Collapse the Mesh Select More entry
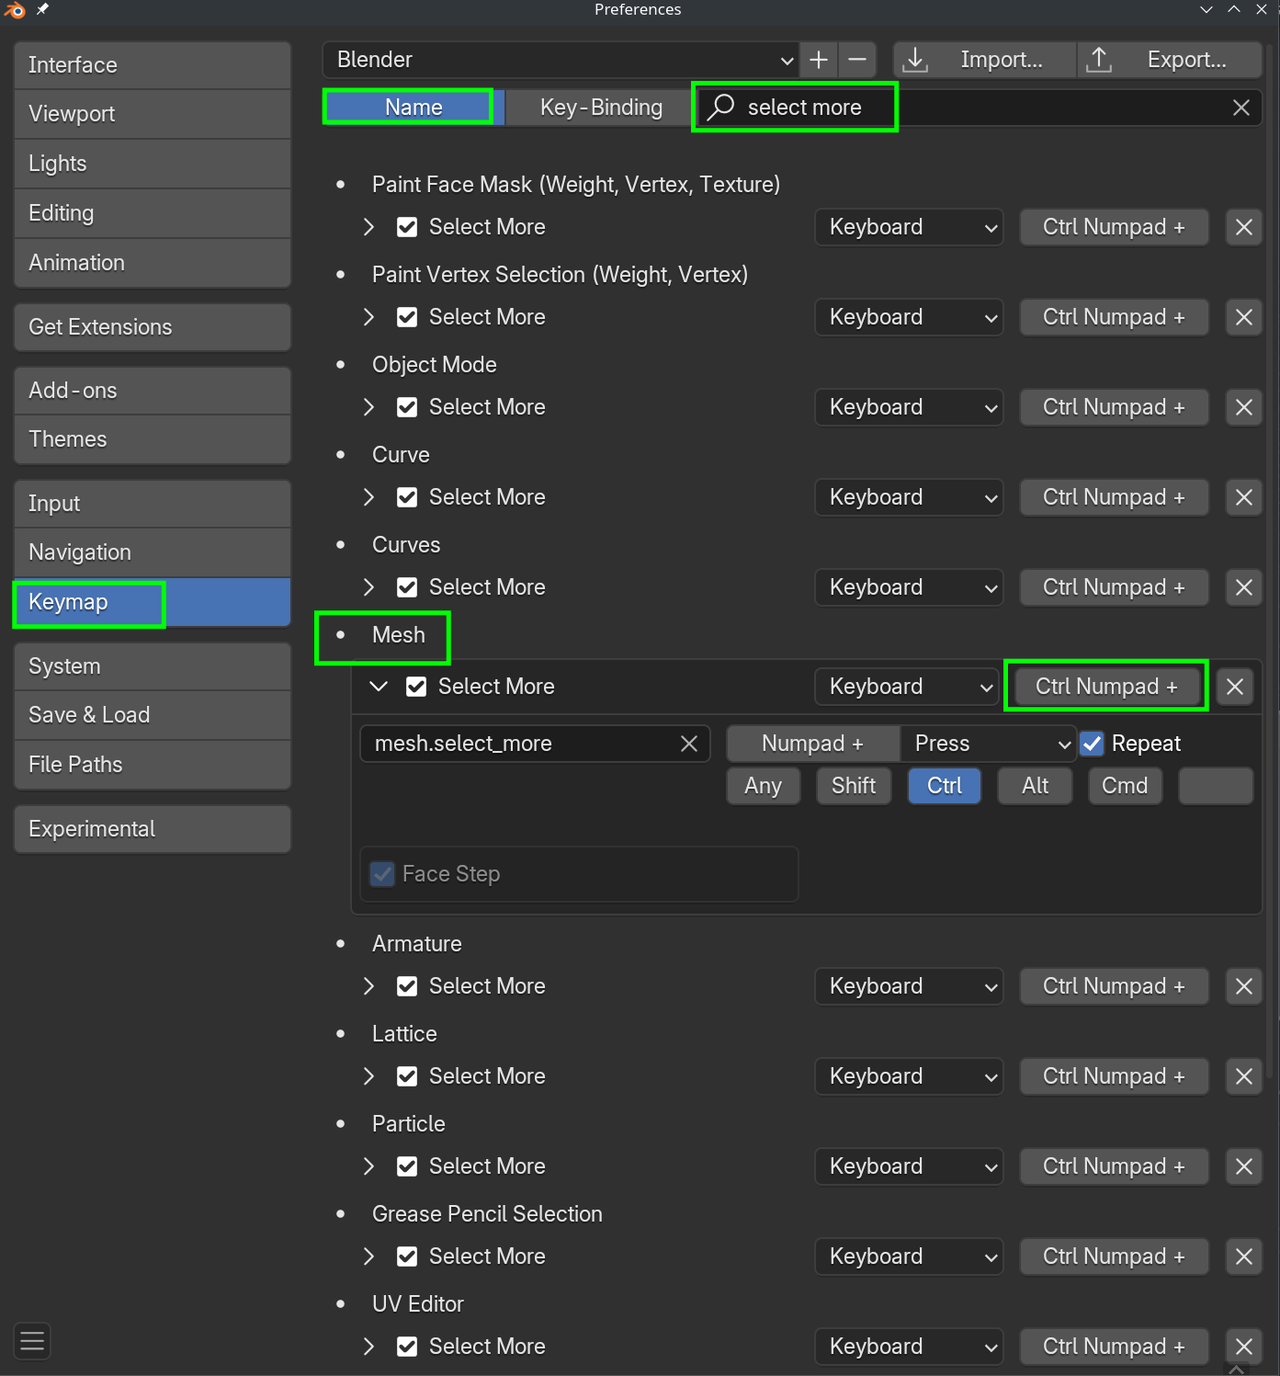This screenshot has height=1376, width=1280. (378, 687)
